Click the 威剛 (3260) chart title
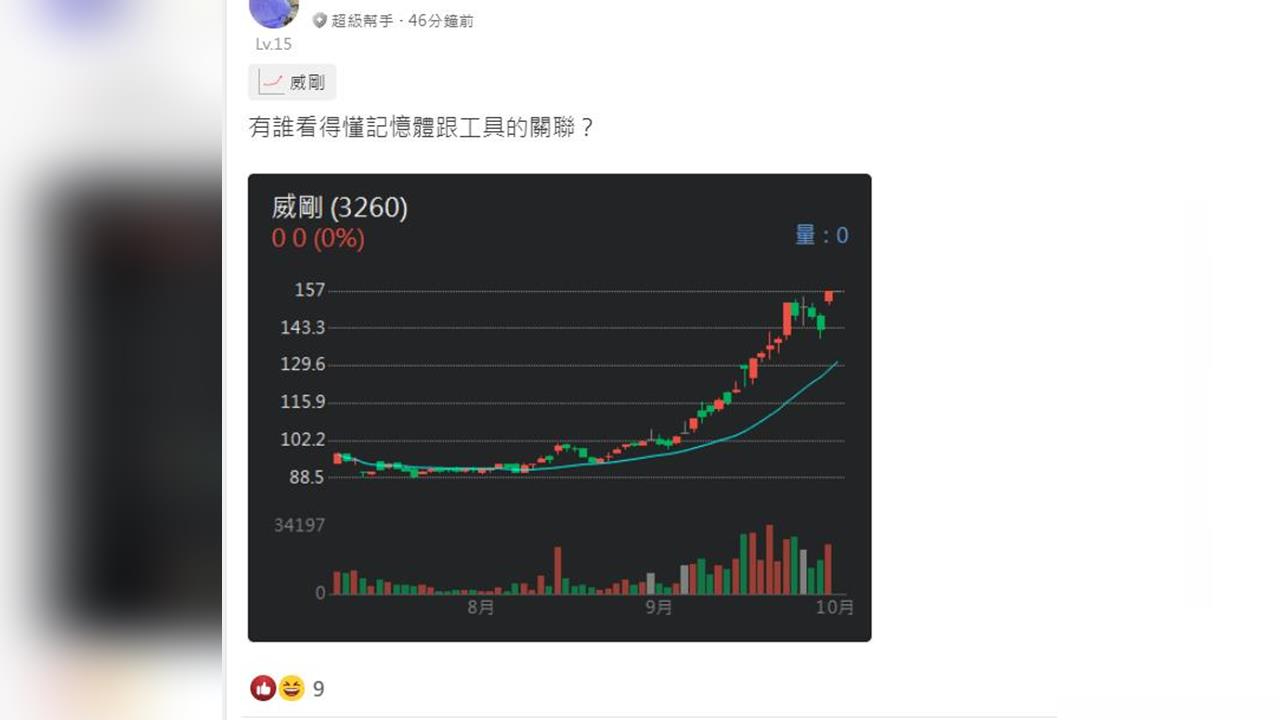 coord(340,207)
